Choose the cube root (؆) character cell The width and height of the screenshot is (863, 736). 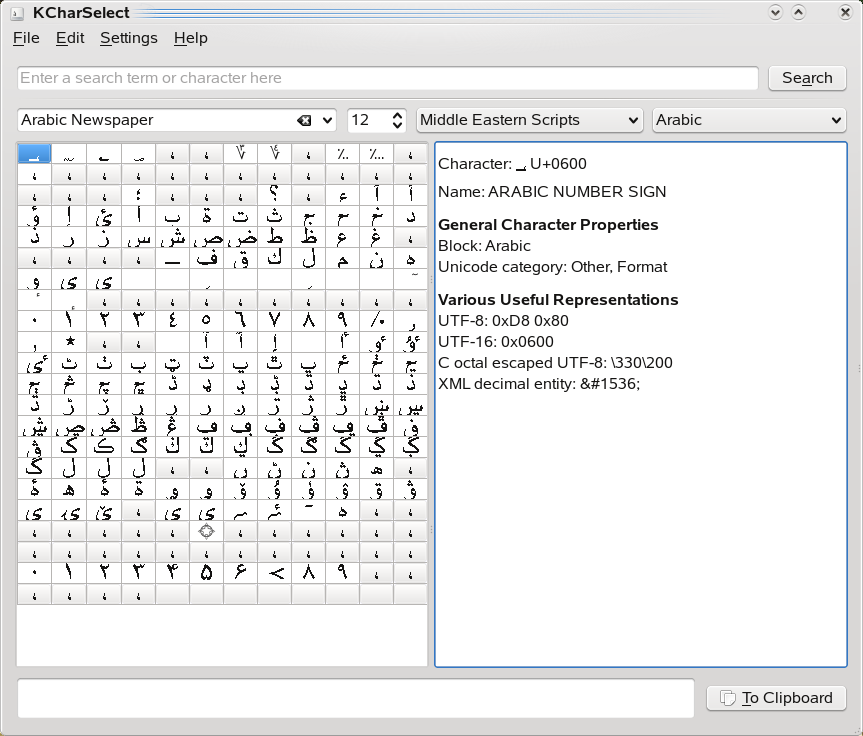(x=241, y=154)
